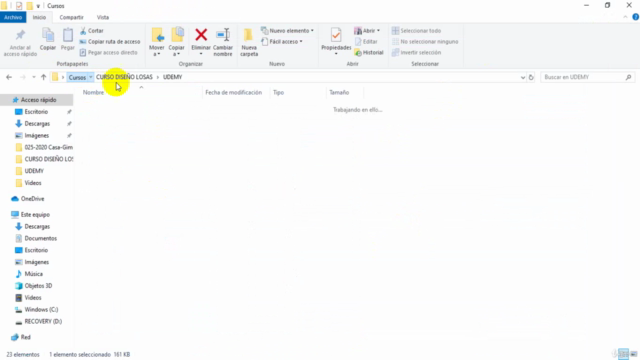
Task: Open address bar history dropdown
Action: pos(522,77)
